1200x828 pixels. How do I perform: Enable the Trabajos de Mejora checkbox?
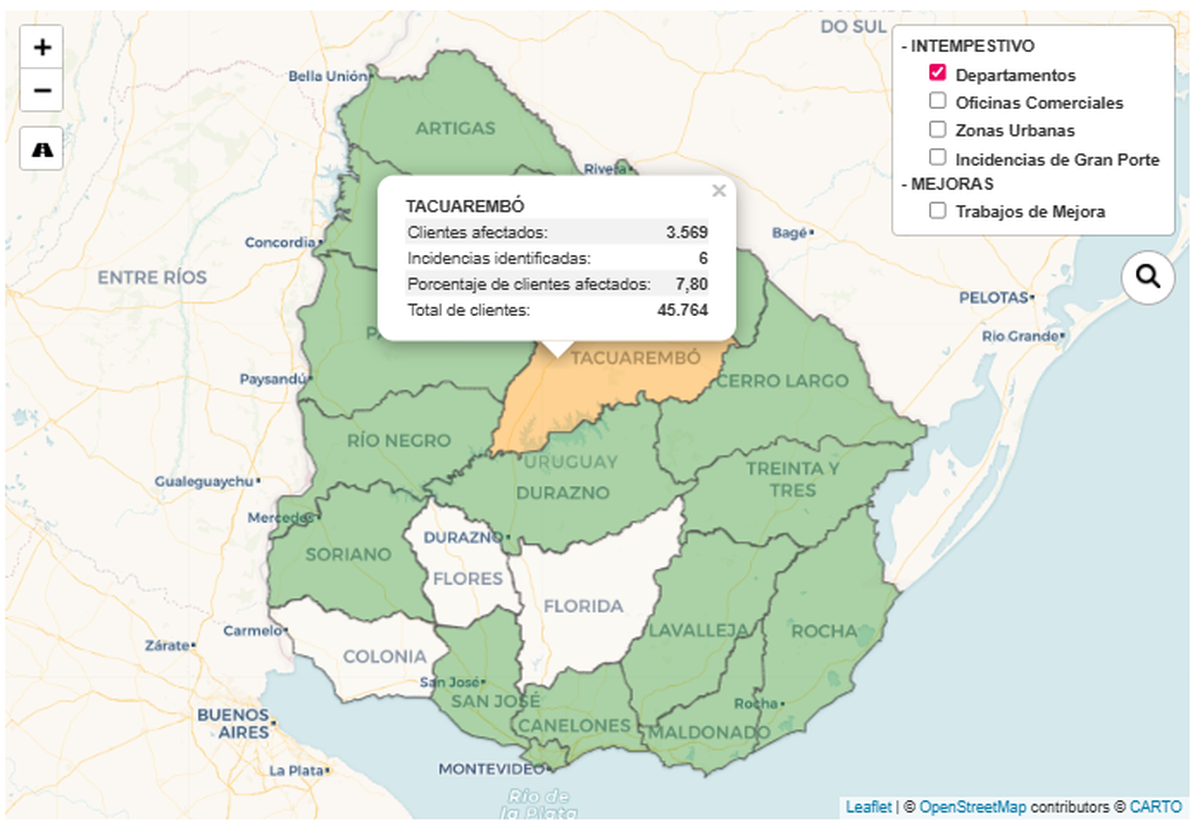click(937, 210)
